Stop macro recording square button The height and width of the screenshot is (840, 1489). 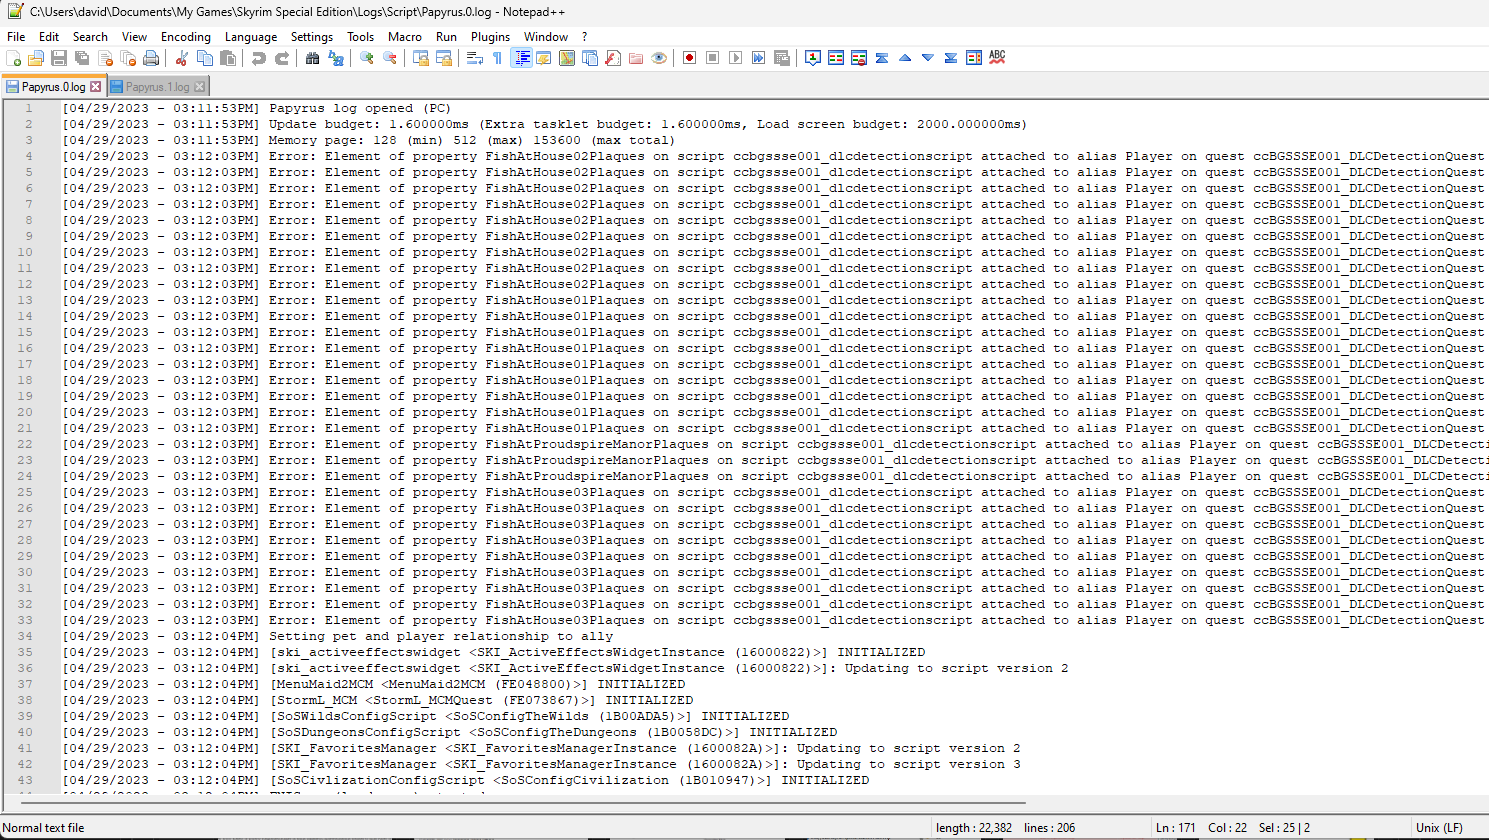coord(713,58)
